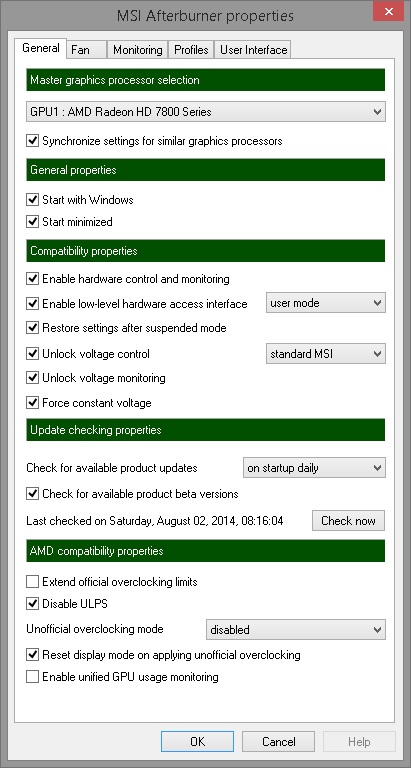Viewport: 411px width, 768px height.
Task: Switch to the Fan tab
Action: pos(86,49)
